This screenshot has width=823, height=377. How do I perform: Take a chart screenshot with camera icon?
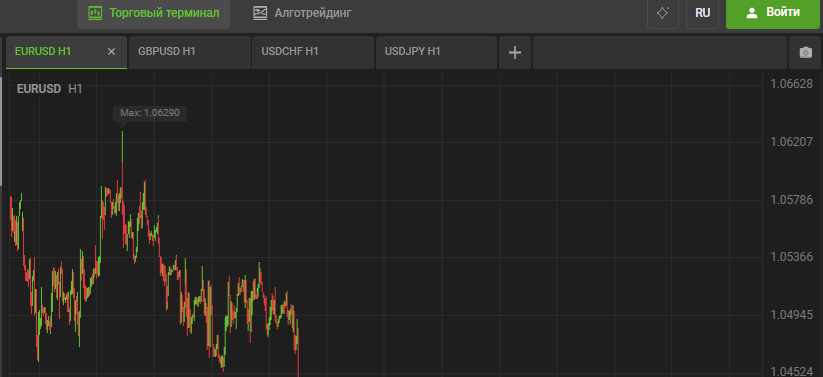pos(805,53)
